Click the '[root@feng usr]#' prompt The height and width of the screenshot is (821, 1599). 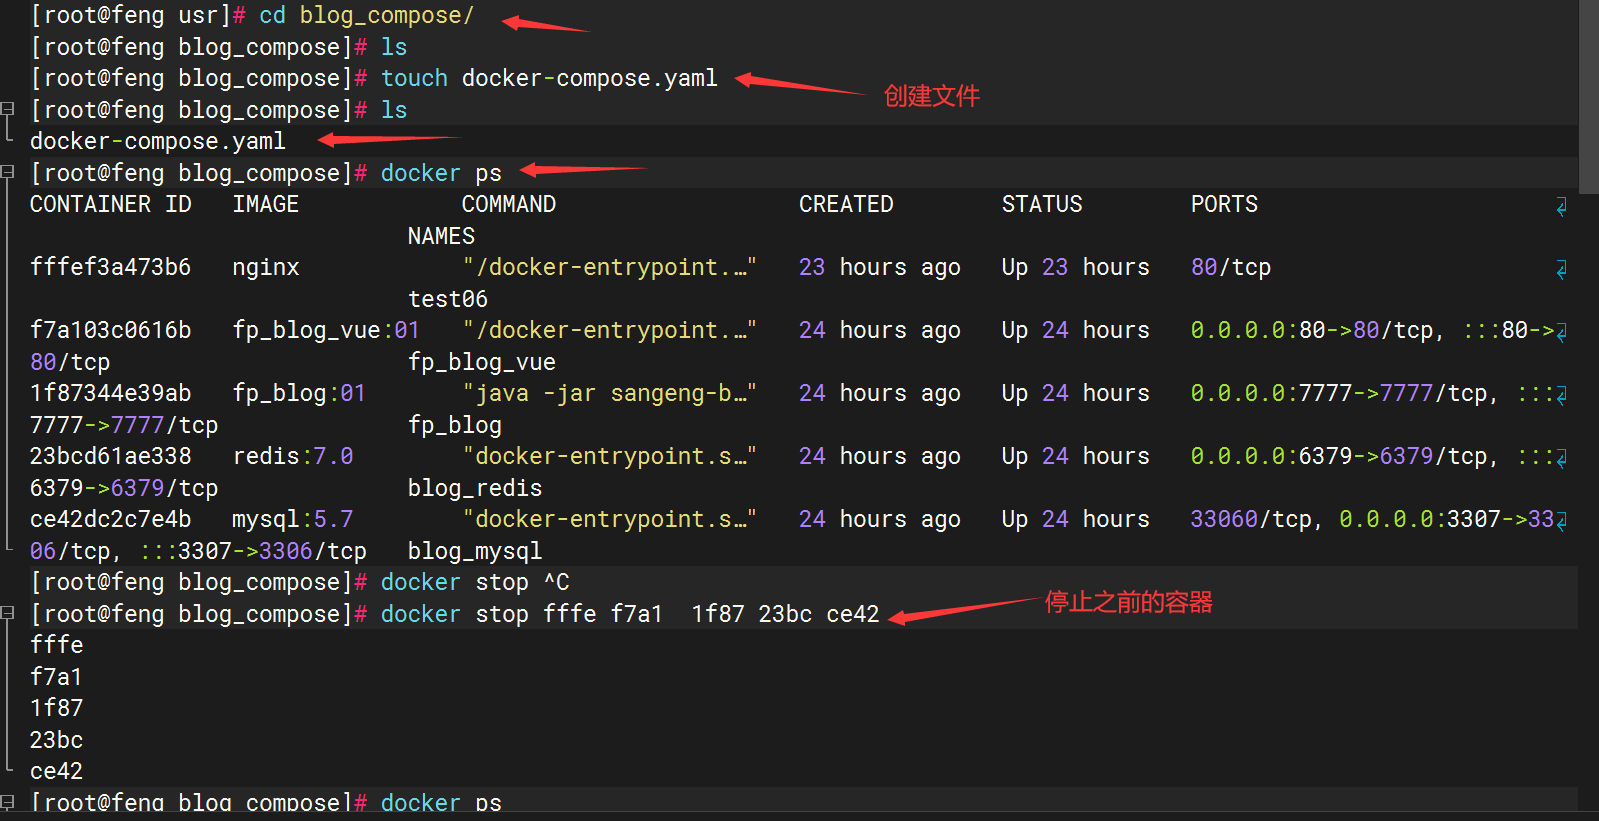coord(138,16)
